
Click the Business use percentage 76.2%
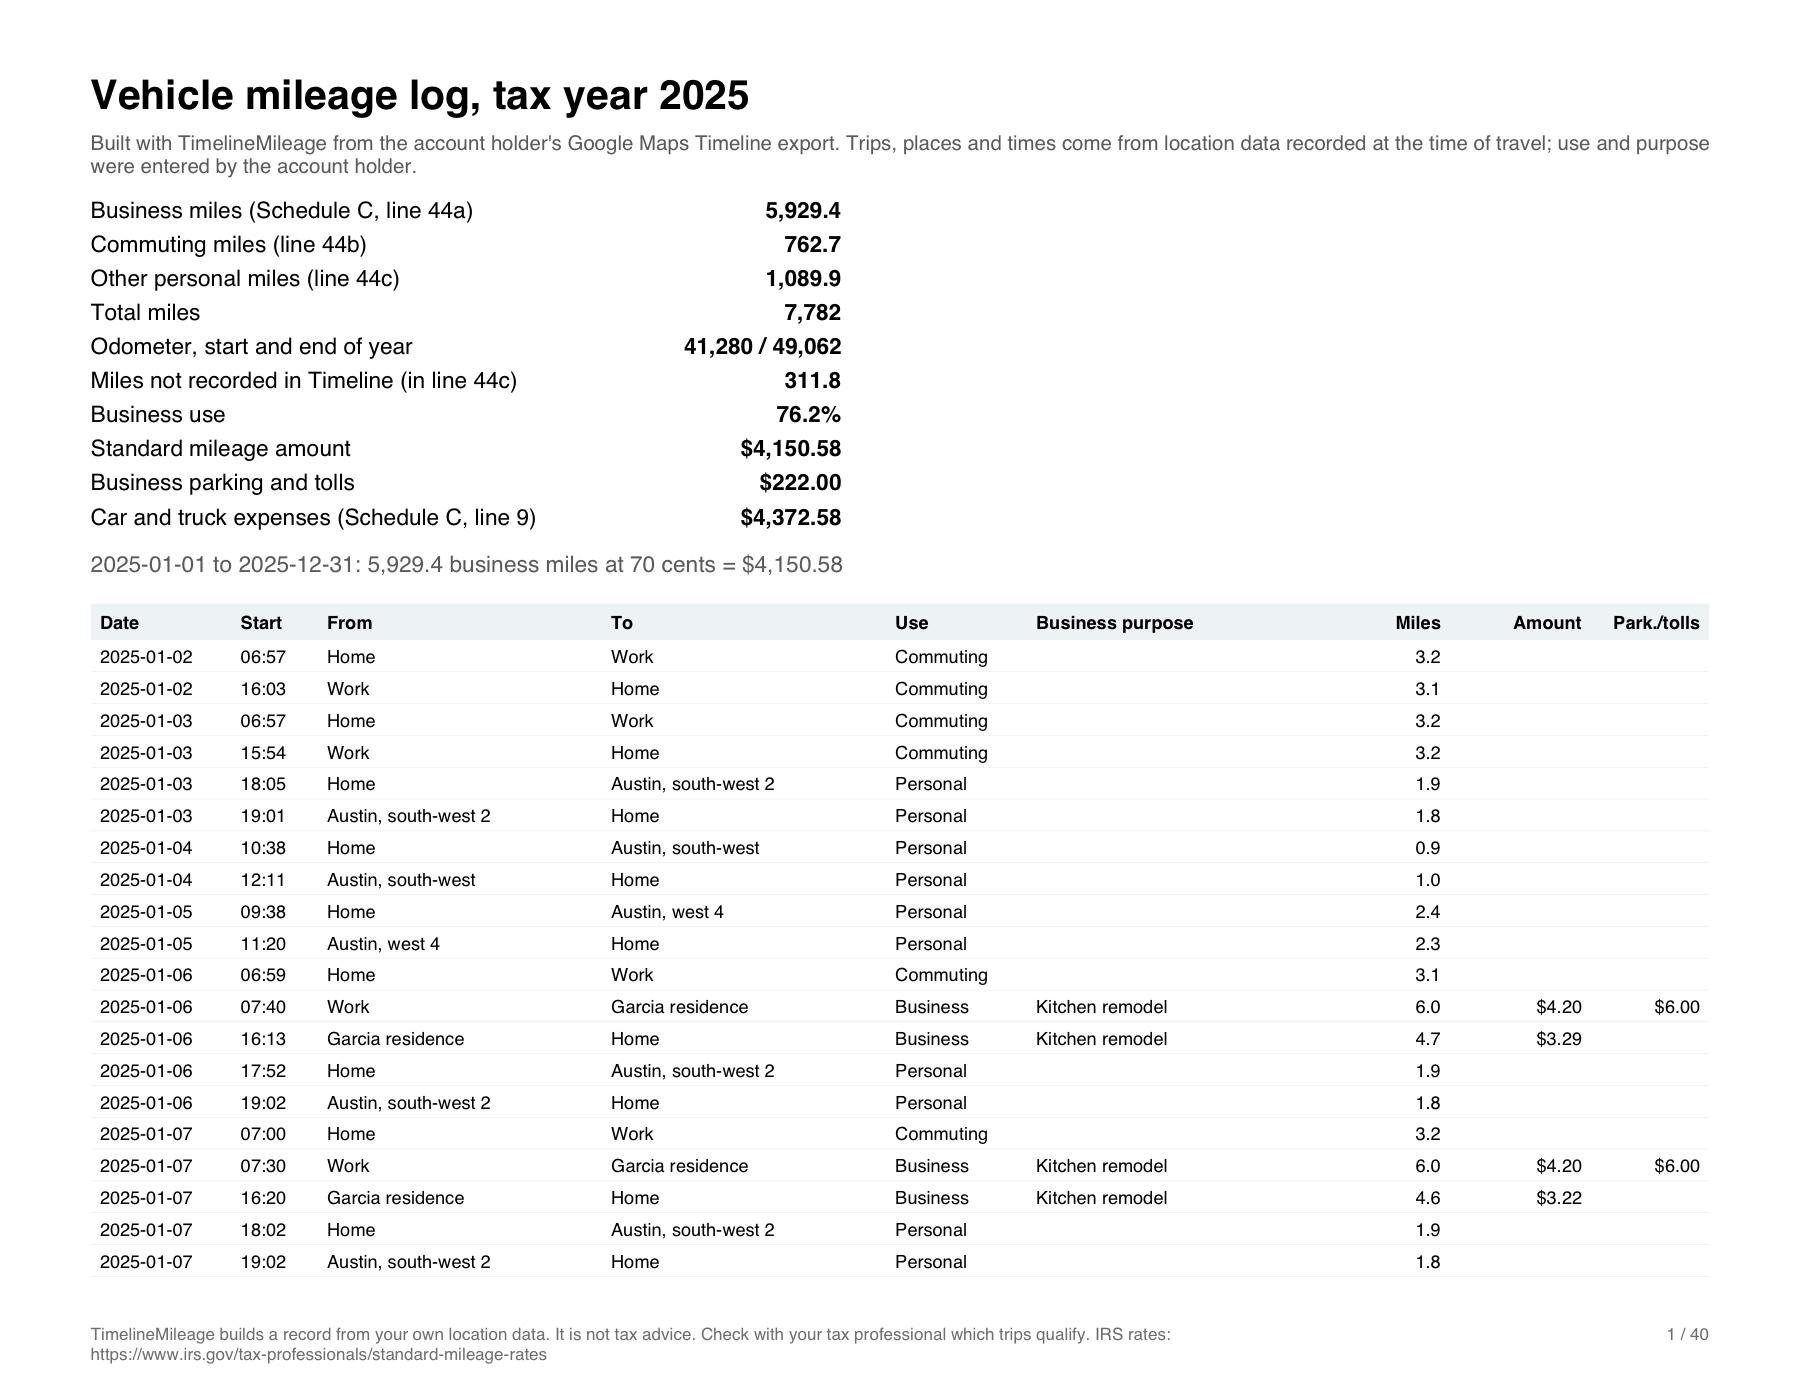(x=808, y=414)
